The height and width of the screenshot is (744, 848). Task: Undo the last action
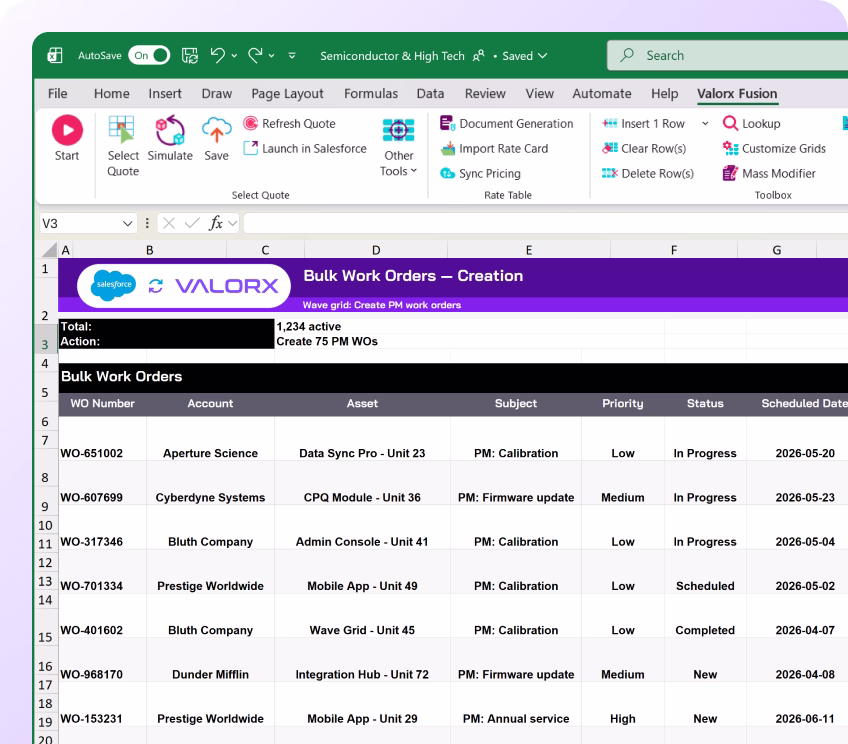point(217,55)
